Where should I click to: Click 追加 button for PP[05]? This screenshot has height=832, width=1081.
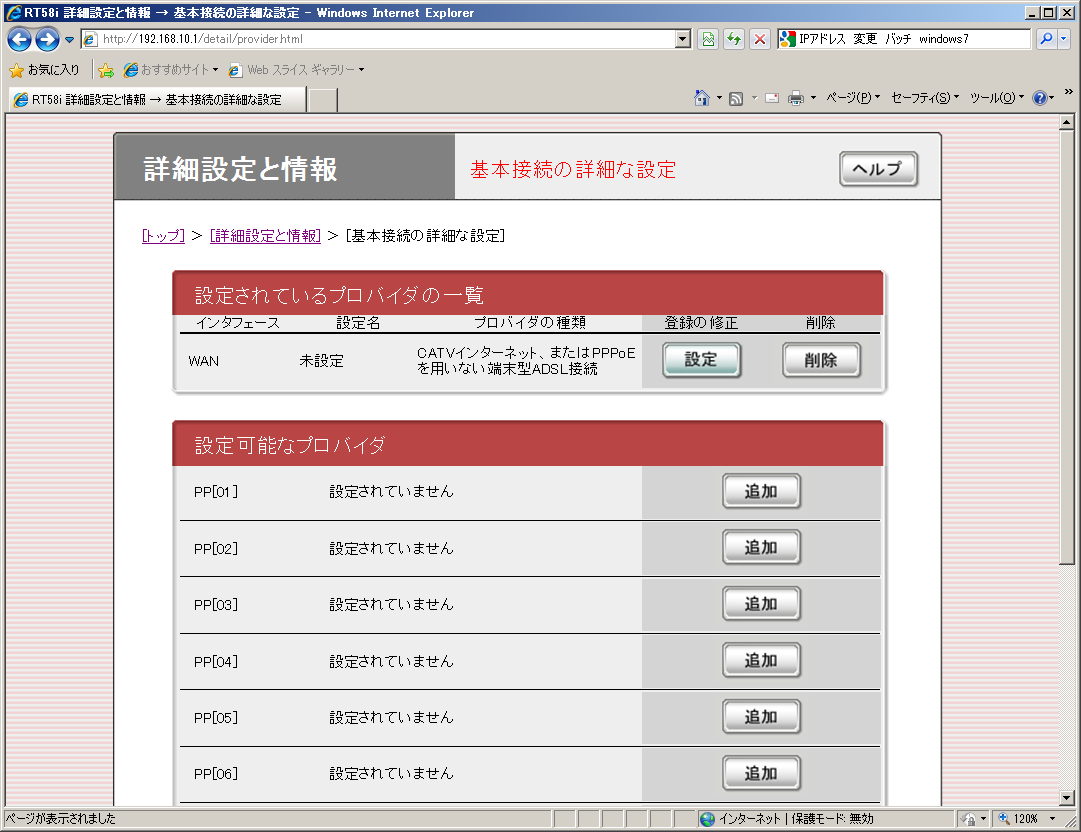tap(761, 717)
